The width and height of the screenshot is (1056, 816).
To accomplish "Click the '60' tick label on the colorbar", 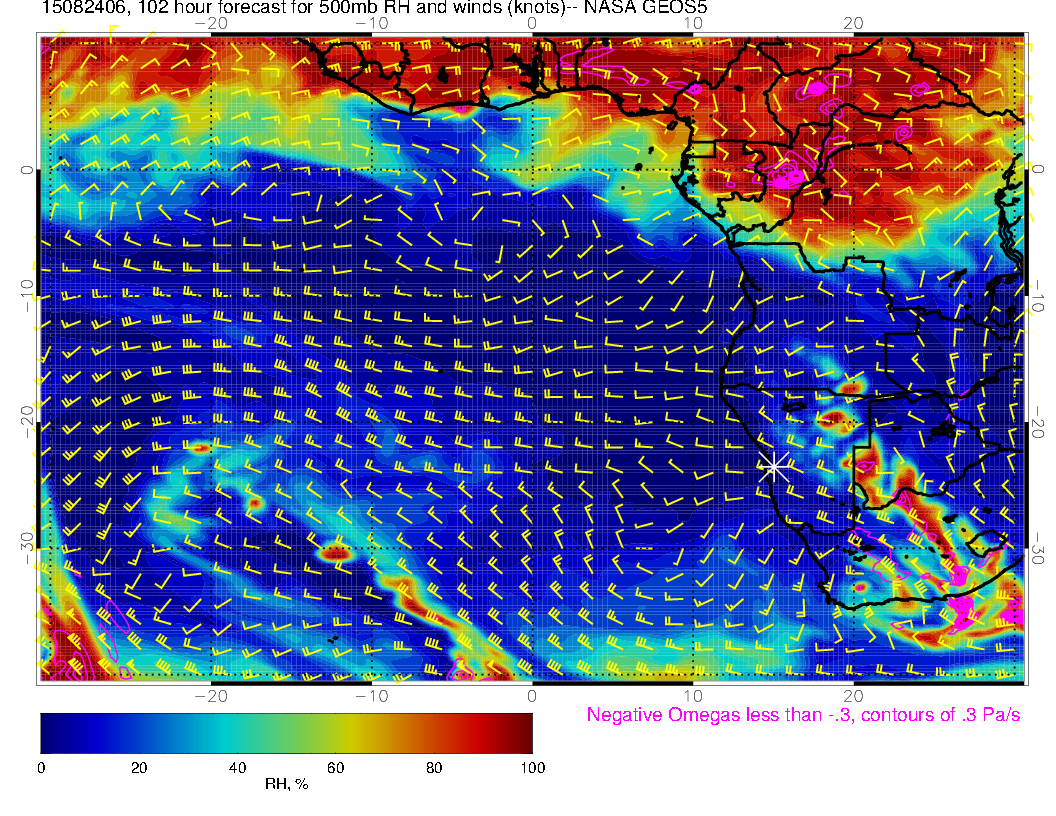I will pyautogui.click(x=335, y=768).
